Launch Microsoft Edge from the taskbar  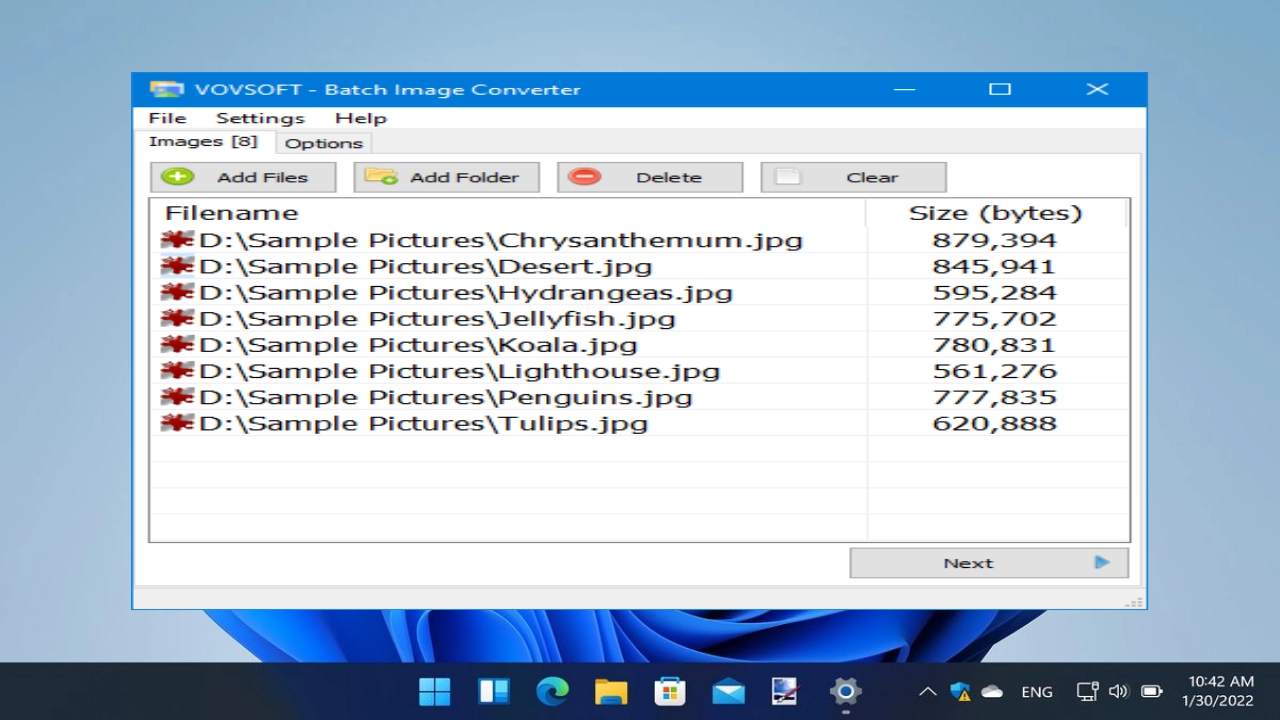click(x=552, y=691)
